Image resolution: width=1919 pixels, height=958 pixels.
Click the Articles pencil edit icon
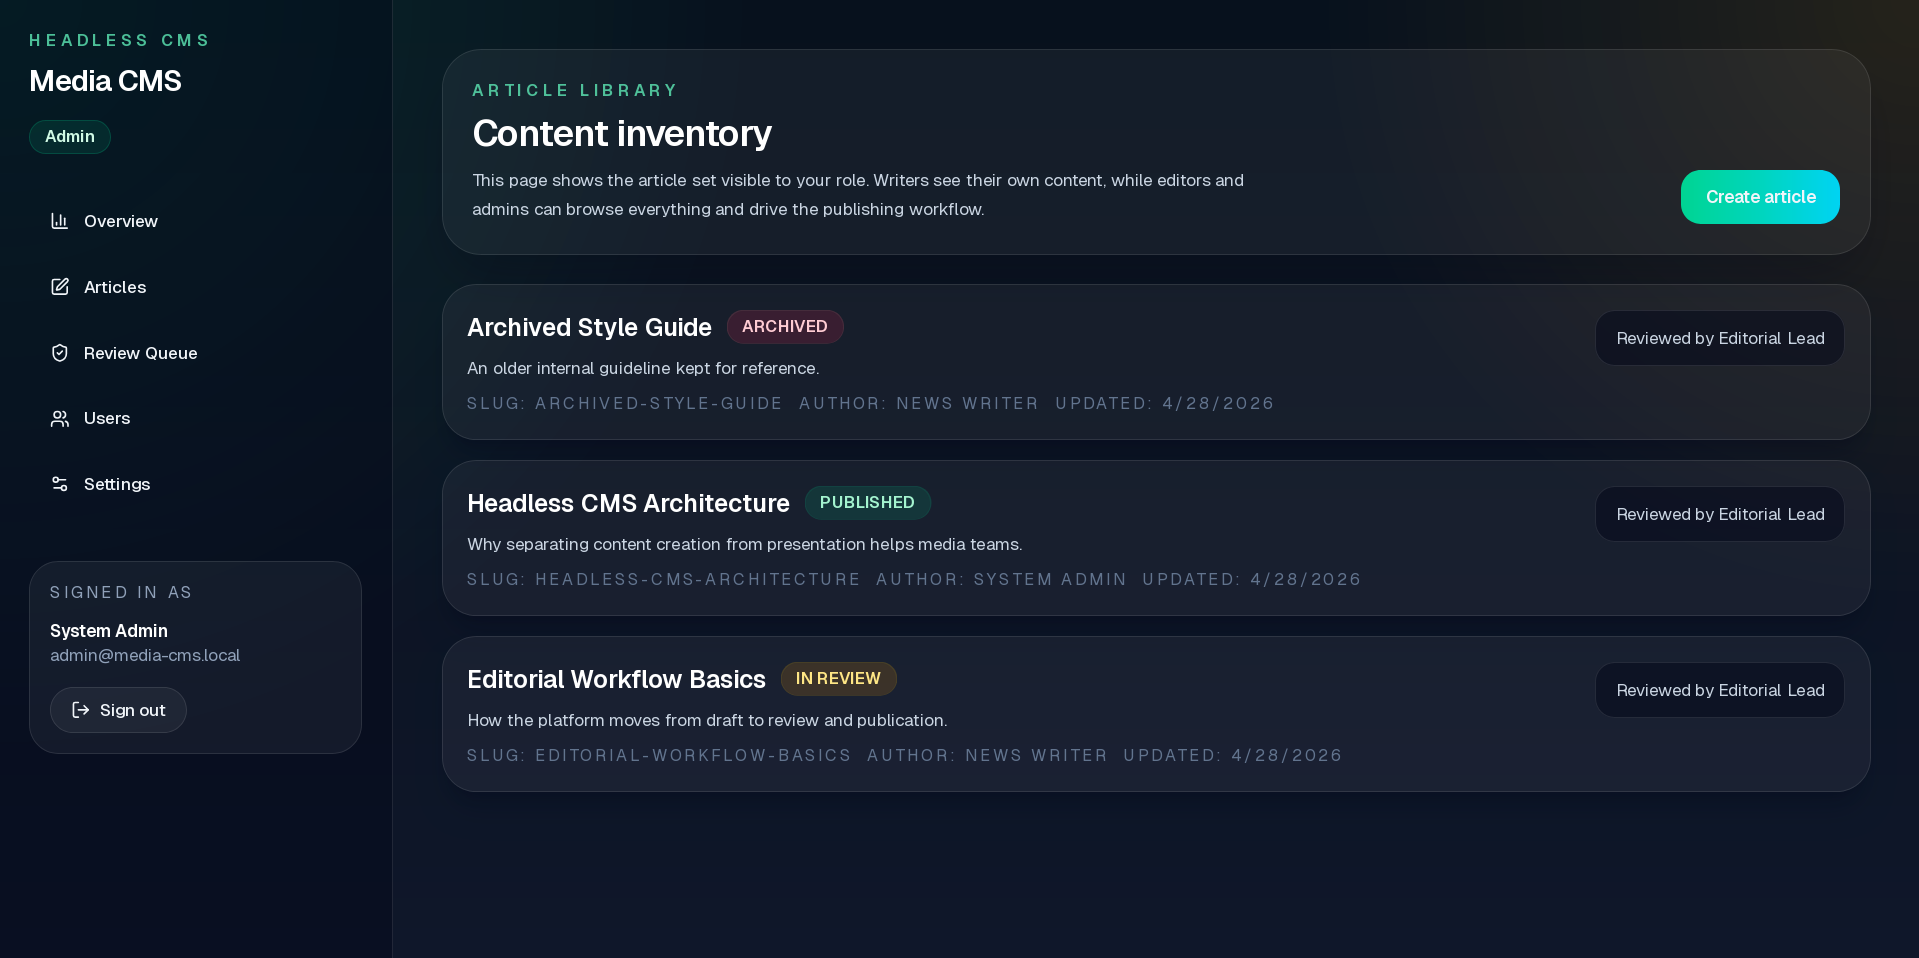click(60, 287)
